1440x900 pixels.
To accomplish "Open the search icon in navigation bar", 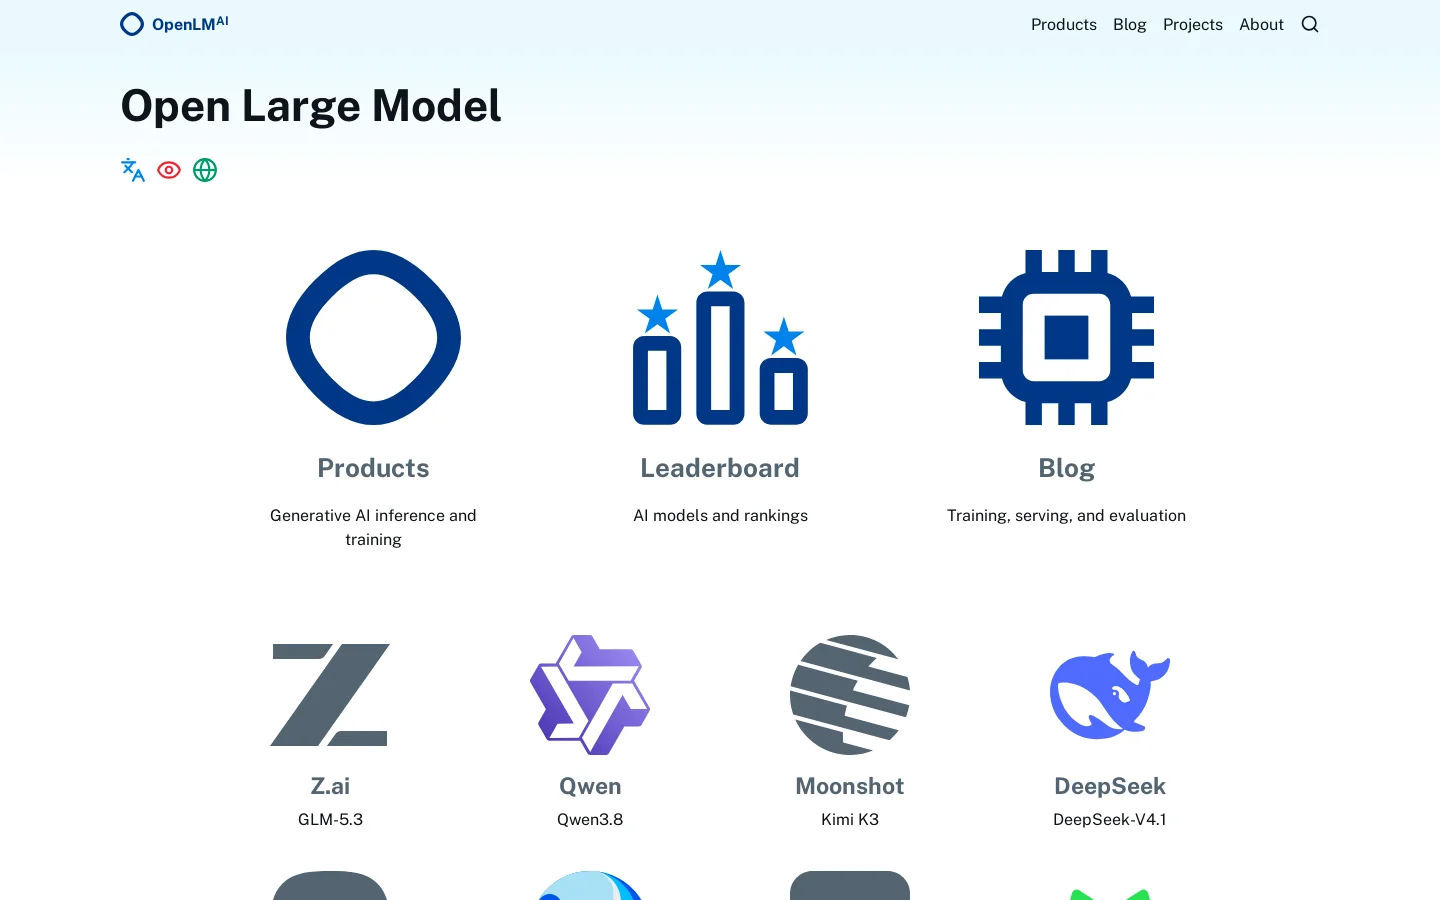I will coord(1310,24).
